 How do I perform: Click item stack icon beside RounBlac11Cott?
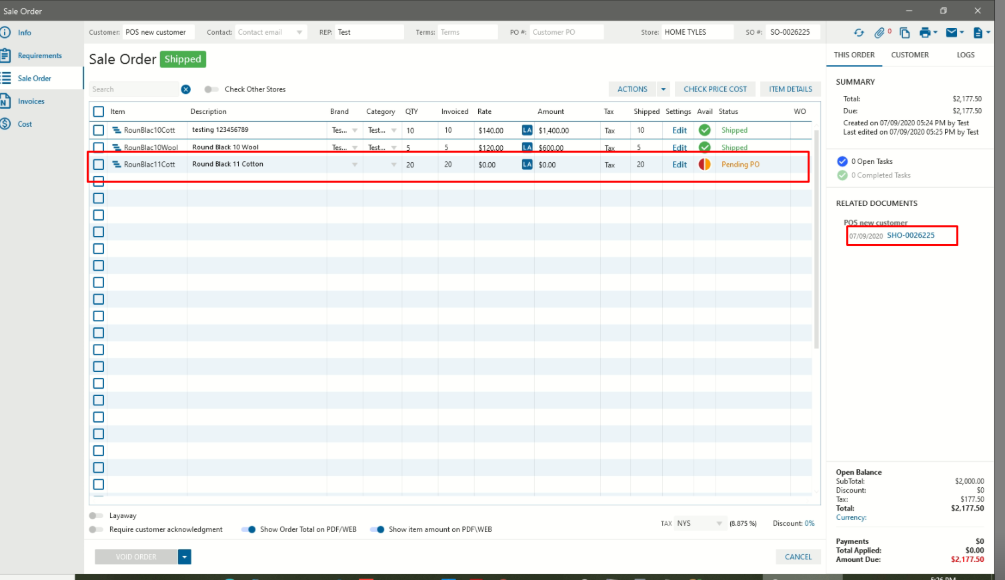pos(117,164)
